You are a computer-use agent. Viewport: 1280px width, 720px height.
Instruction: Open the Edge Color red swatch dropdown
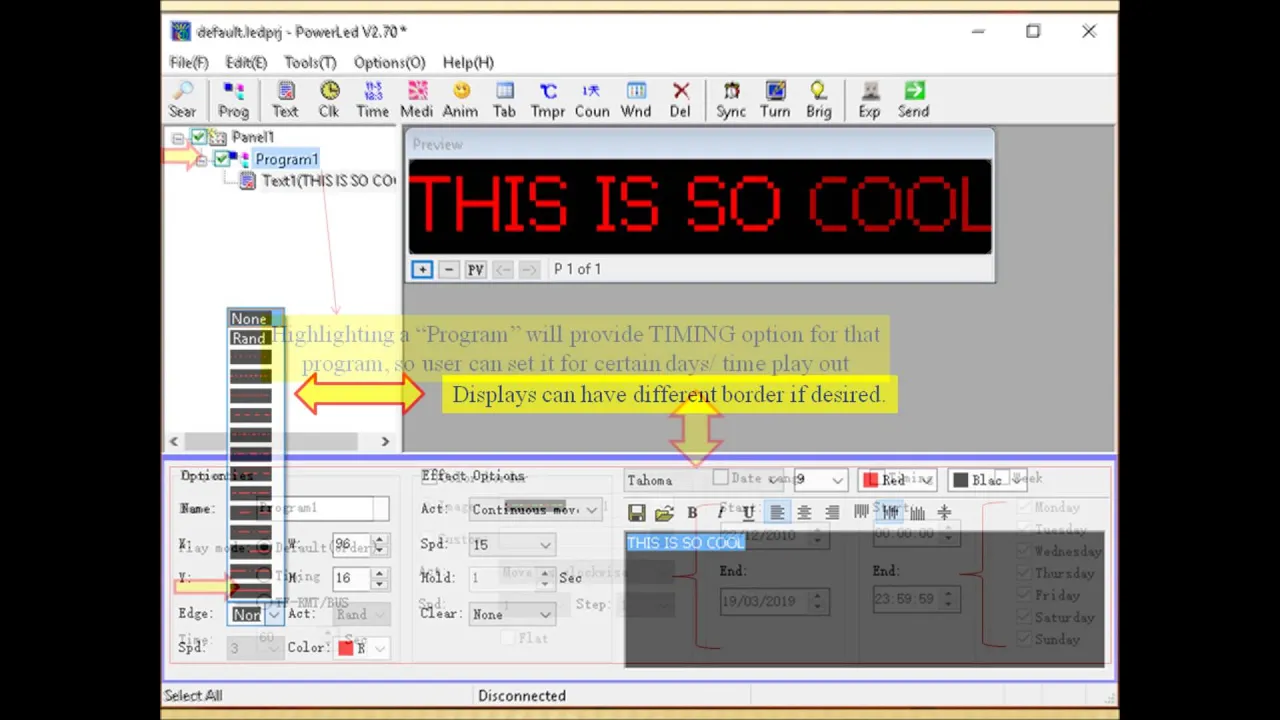(x=362, y=648)
